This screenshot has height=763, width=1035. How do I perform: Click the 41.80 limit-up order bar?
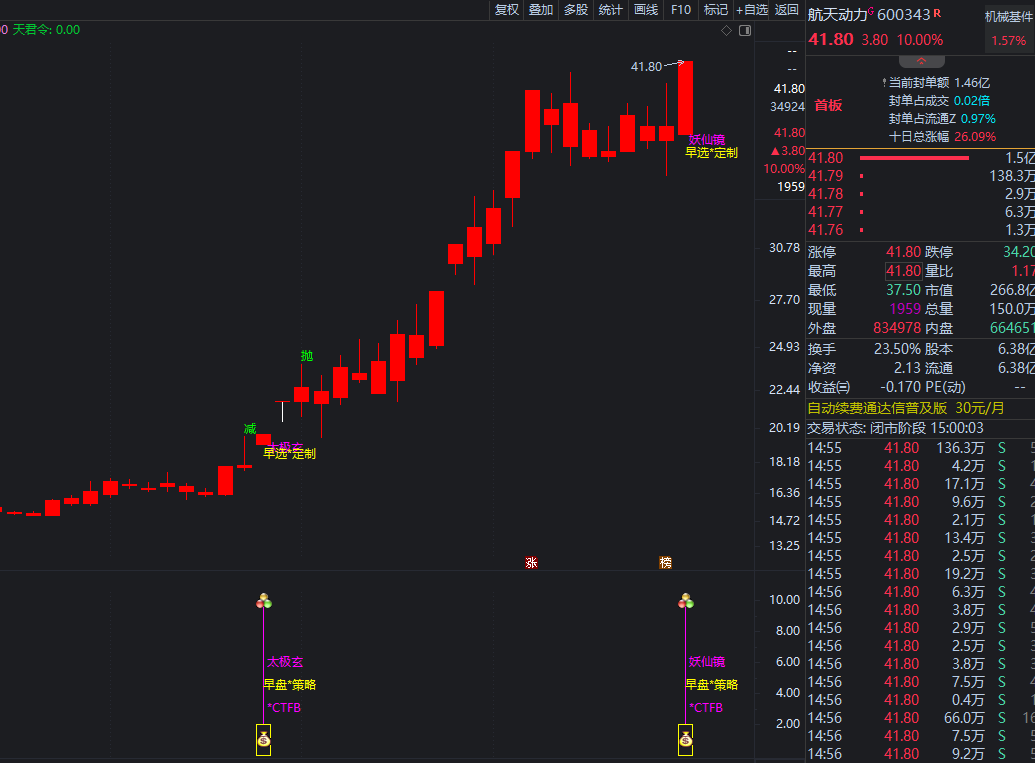click(x=914, y=158)
